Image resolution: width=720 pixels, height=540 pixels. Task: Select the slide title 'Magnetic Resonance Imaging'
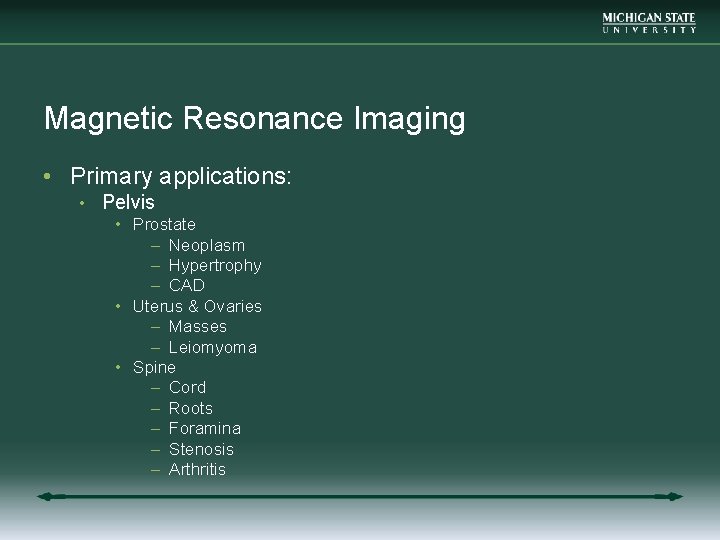pos(255,119)
